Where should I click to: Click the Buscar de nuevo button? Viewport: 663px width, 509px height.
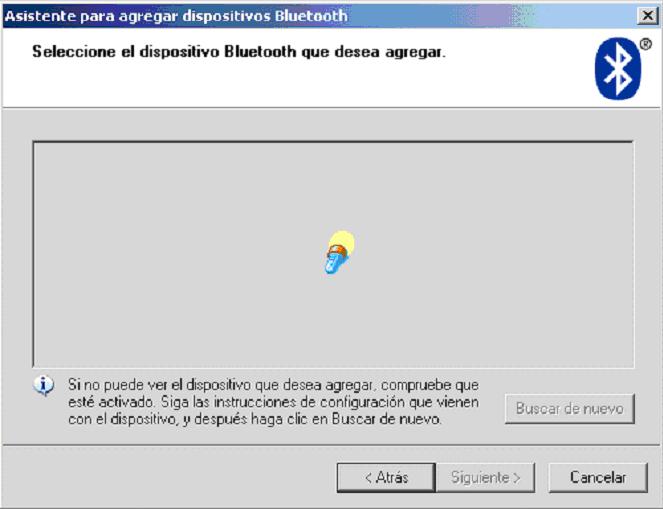coord(570,409)
